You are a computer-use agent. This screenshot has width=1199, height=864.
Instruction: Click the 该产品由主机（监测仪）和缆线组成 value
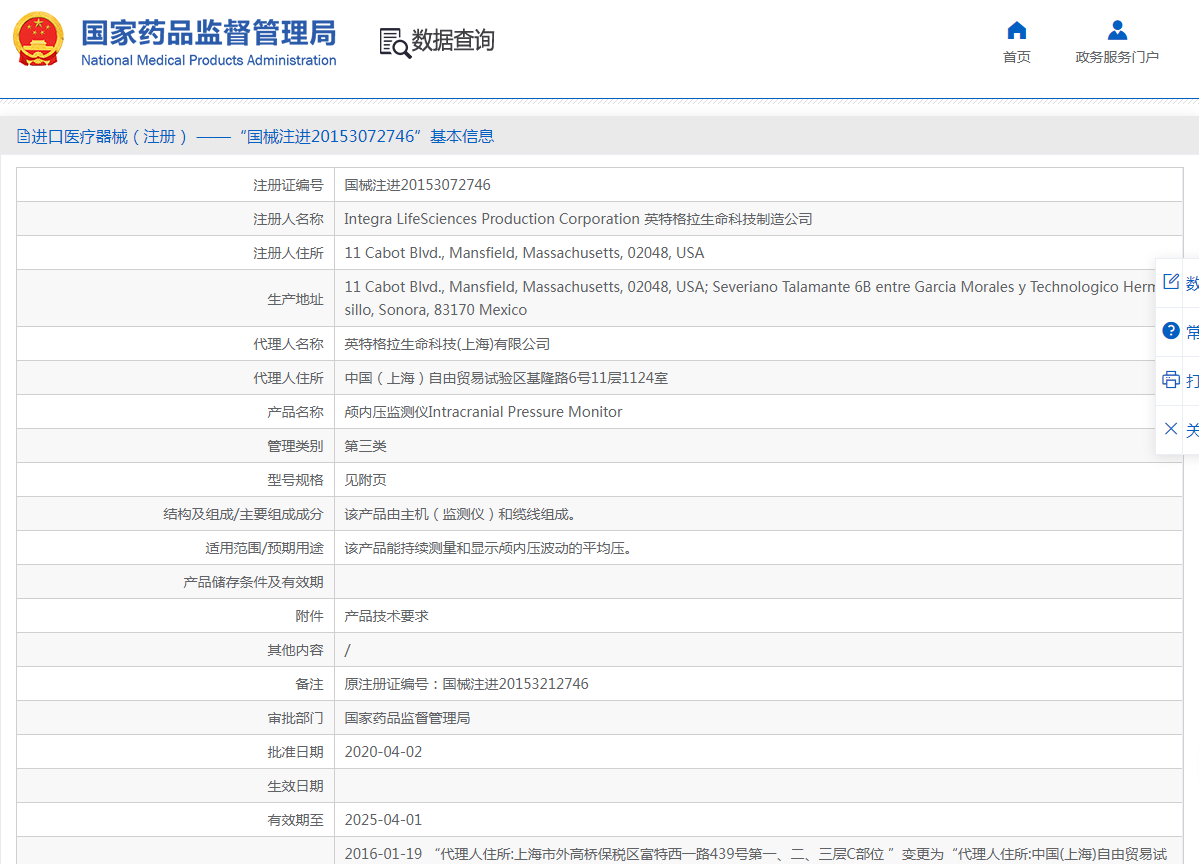point(460,514)
